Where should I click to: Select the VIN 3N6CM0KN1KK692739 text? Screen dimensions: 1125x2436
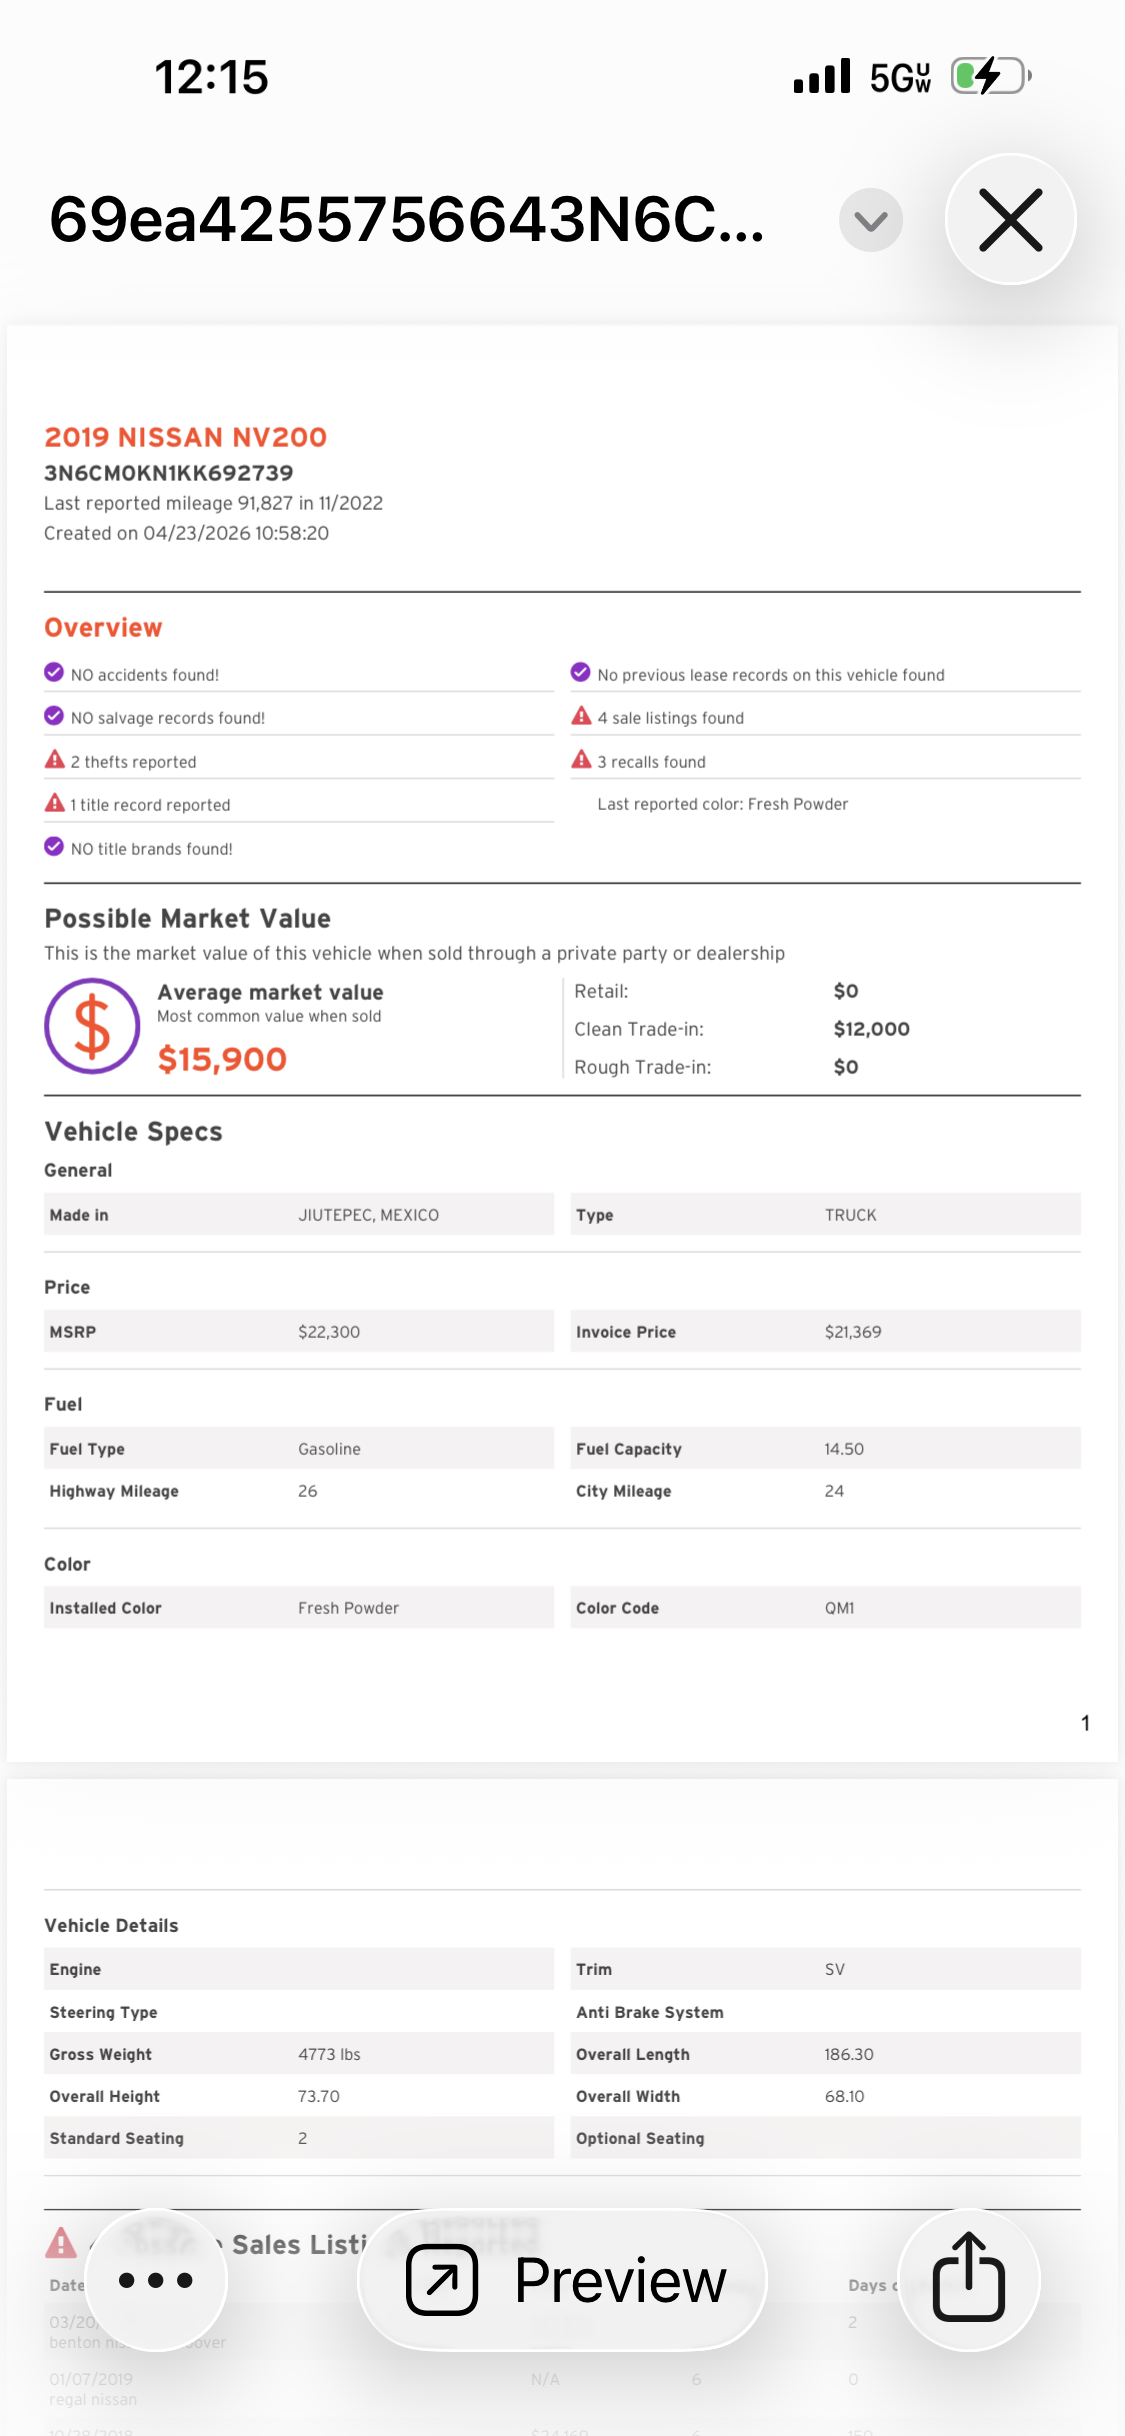(x=169, y=473)
